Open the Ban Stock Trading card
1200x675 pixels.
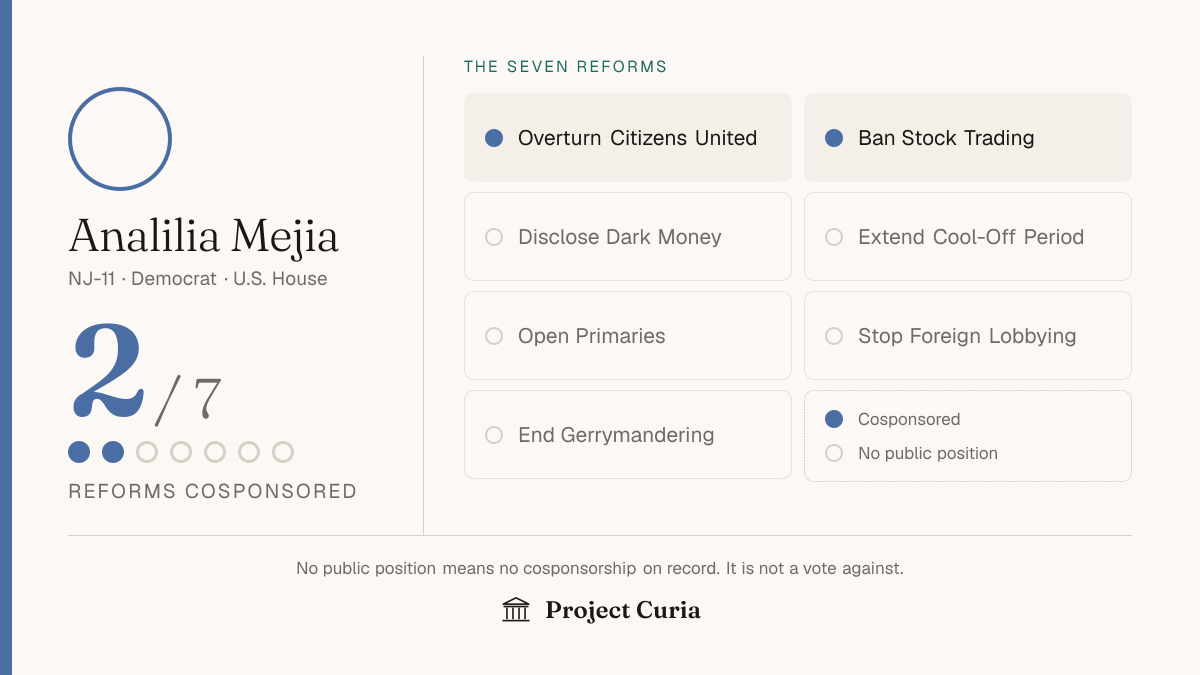[x=968, y=138]
